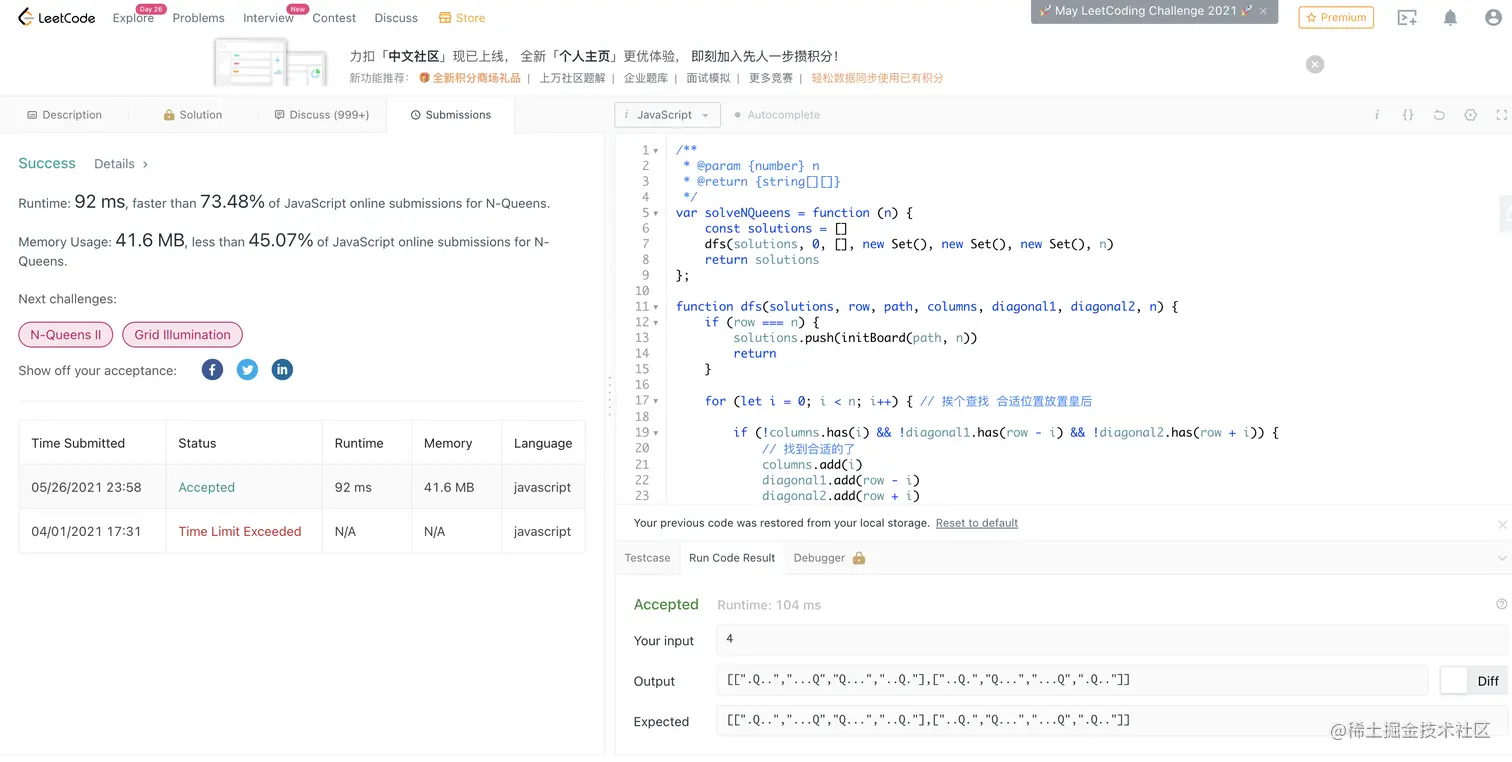Toggle the Diff switch
The width and height of the screenshot is (1512, 762).
pyautogui.click(x=1455, y=680)
